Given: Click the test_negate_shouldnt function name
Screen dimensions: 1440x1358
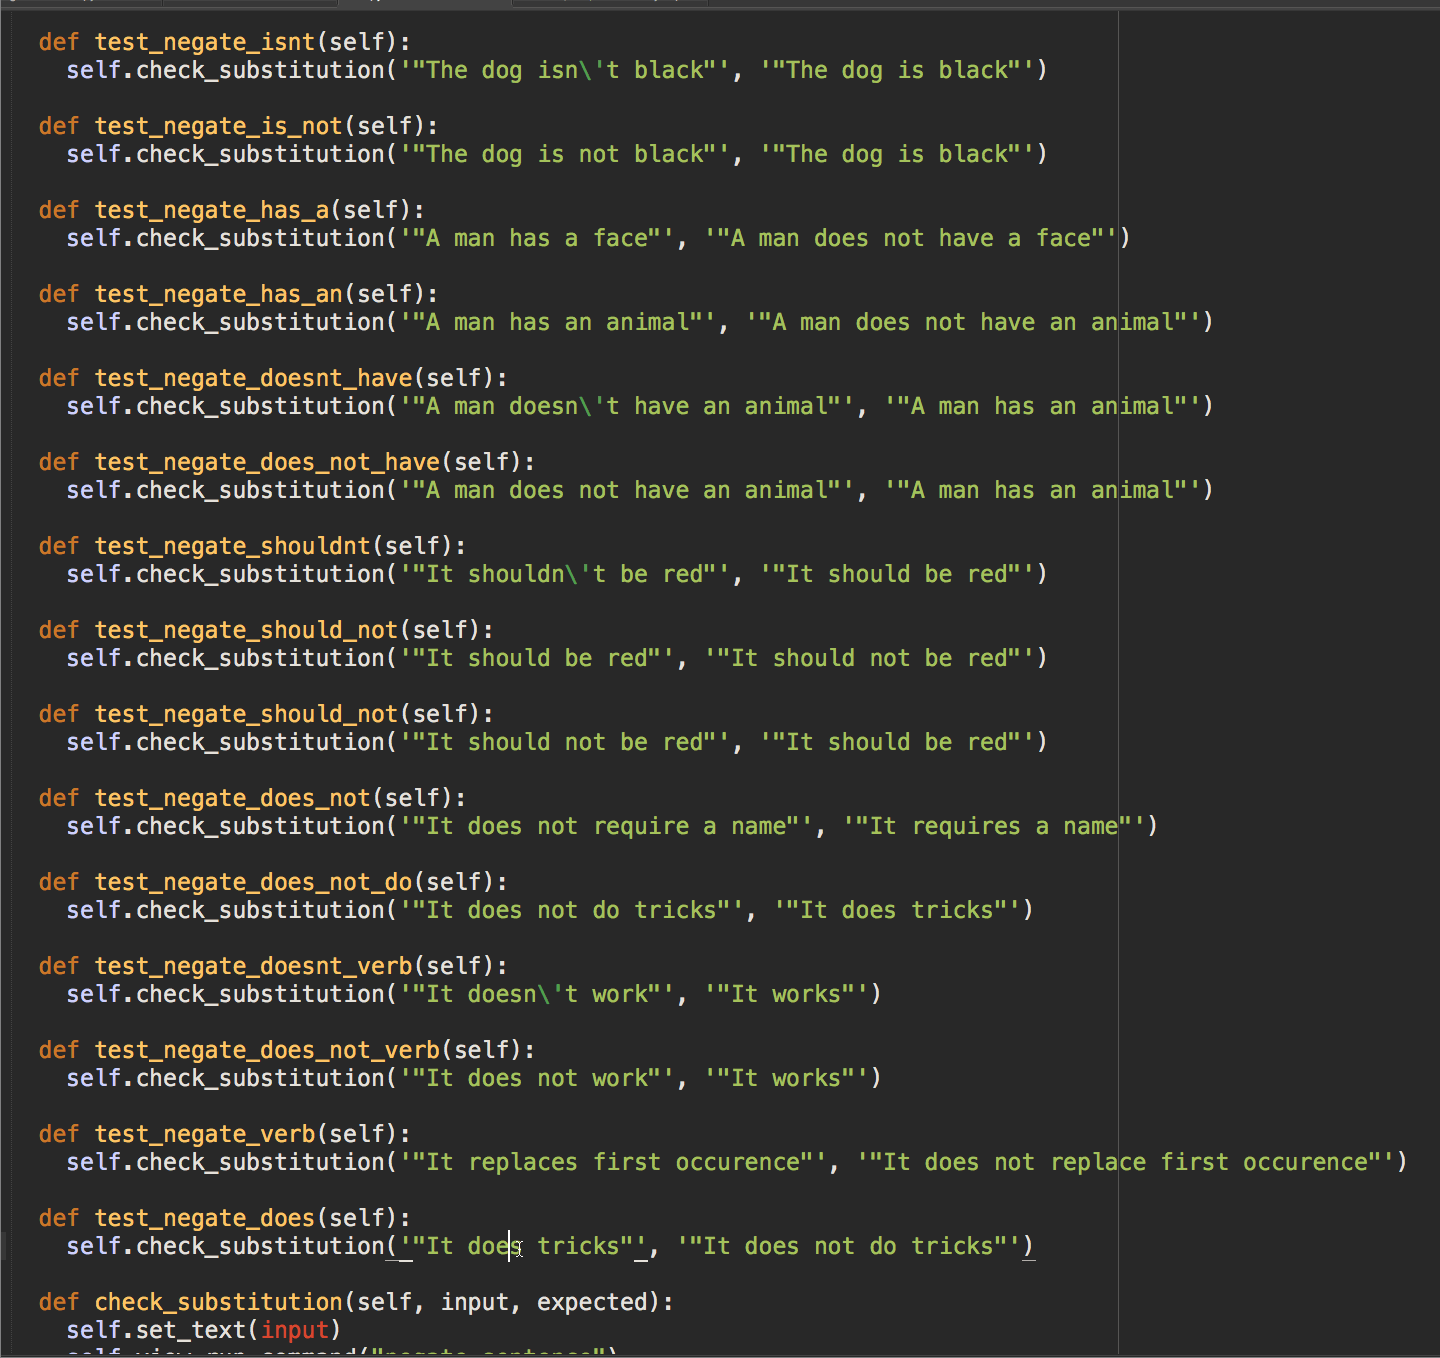Looking at the screenshot, I should [x=233, y=546].
